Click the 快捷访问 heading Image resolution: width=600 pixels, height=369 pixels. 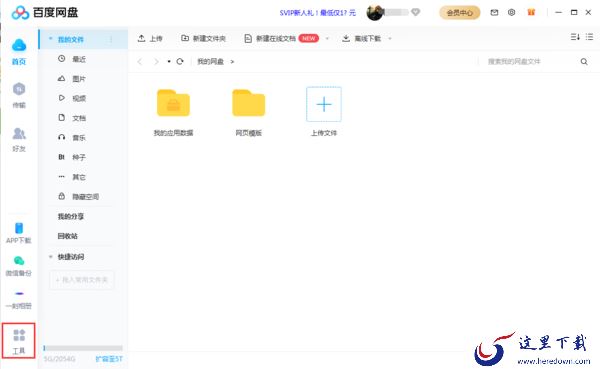(x=71, y=256)
